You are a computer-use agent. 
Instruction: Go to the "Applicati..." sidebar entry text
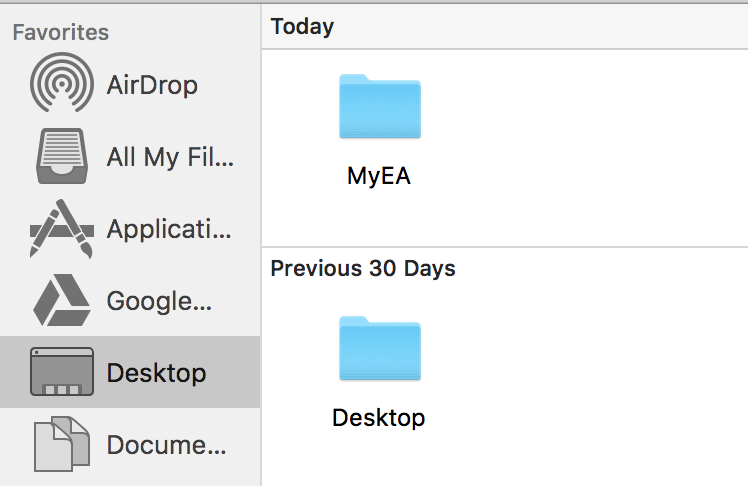point(169,229)
